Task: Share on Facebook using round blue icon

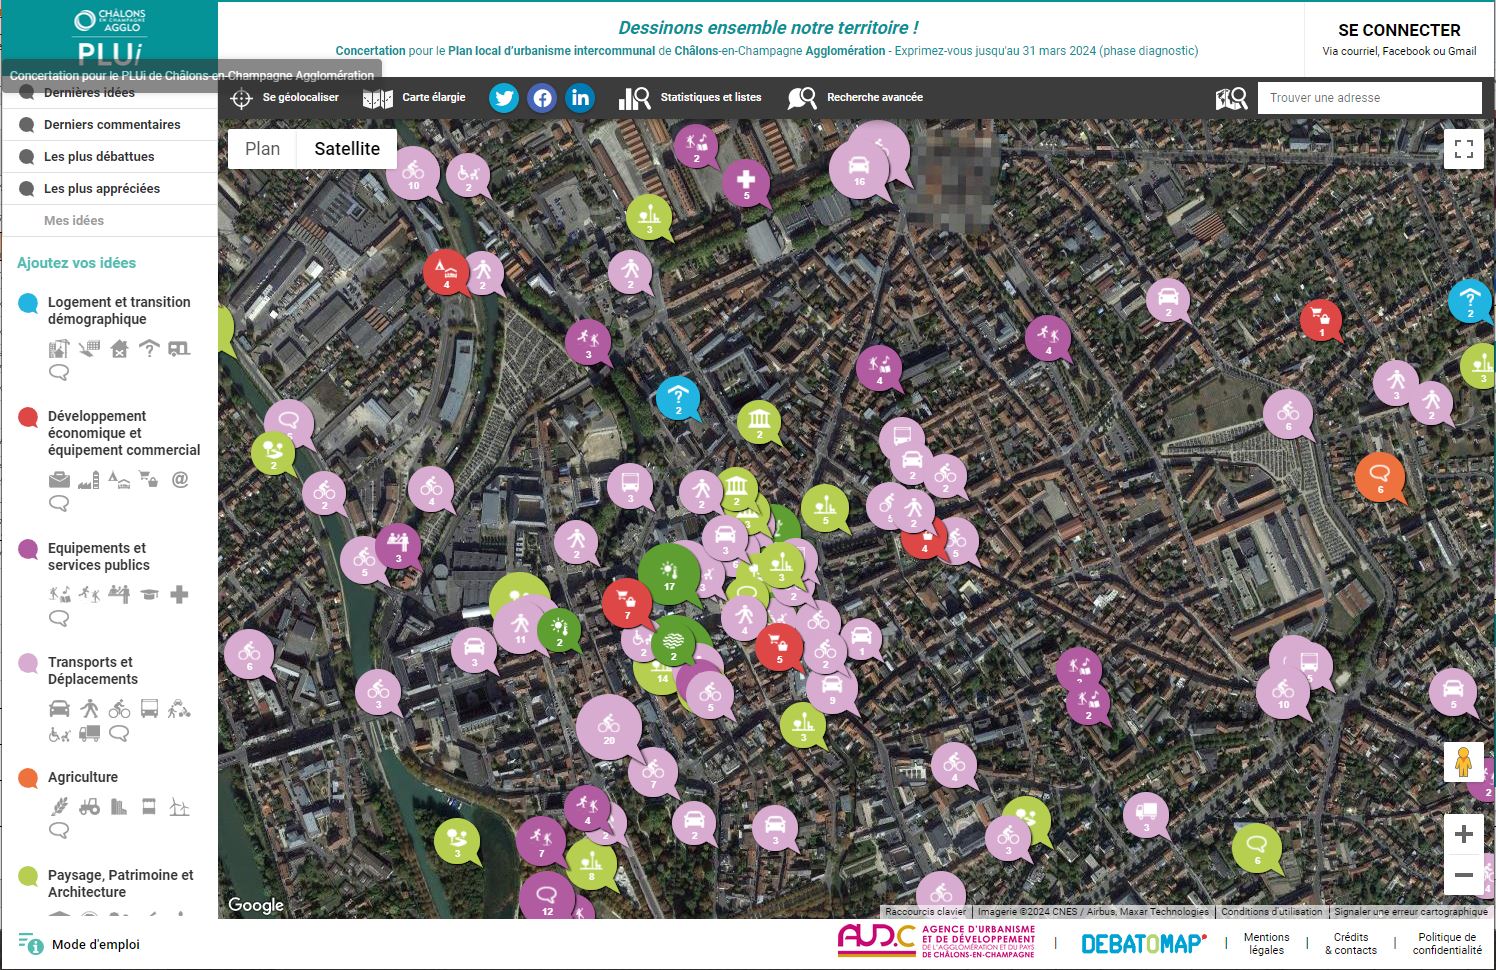Action: 542,98
